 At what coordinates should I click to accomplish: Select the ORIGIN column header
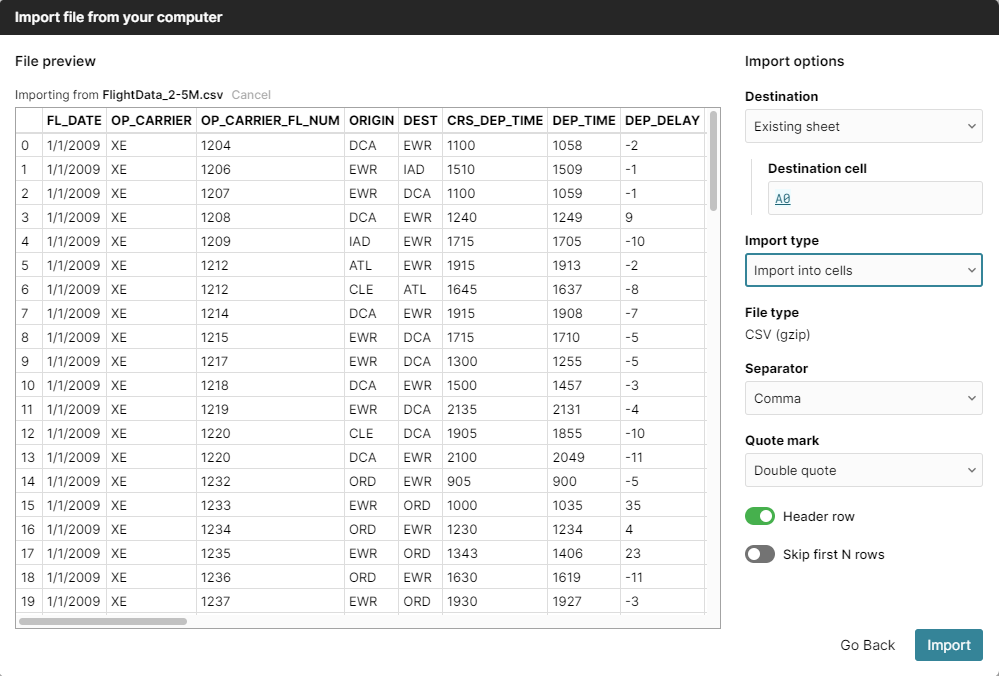pos(371,121)
